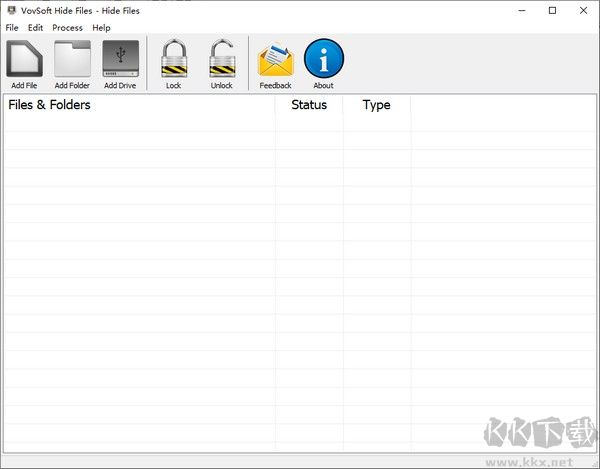Open the About info icon

coord(324,59)
